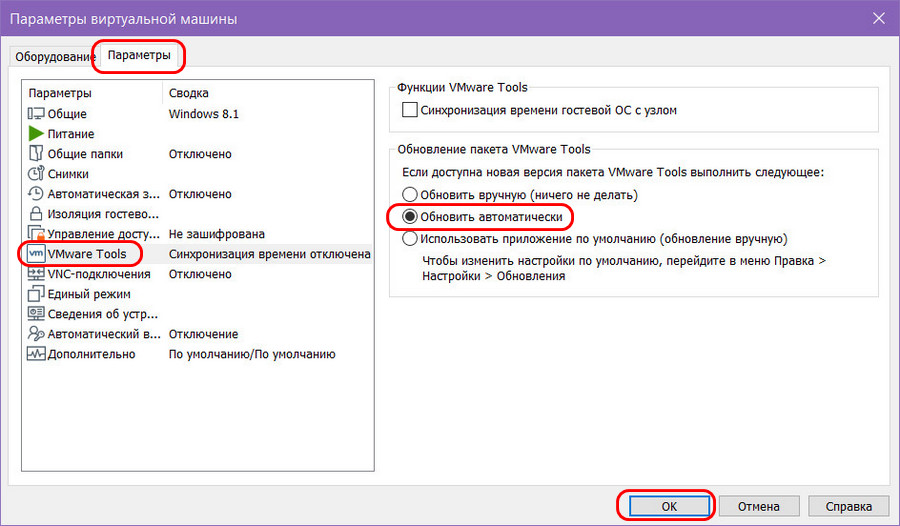
Task: Click the General monitor icon beside Общие
Action: click(36, 114)
